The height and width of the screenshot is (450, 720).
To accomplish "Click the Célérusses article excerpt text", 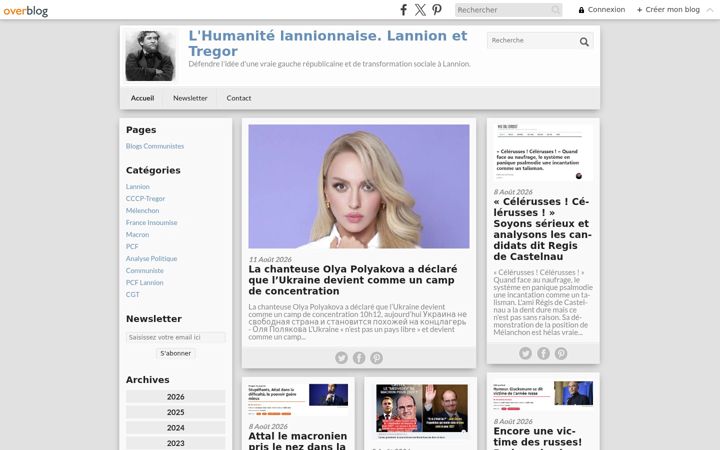I will click(543, 302).
